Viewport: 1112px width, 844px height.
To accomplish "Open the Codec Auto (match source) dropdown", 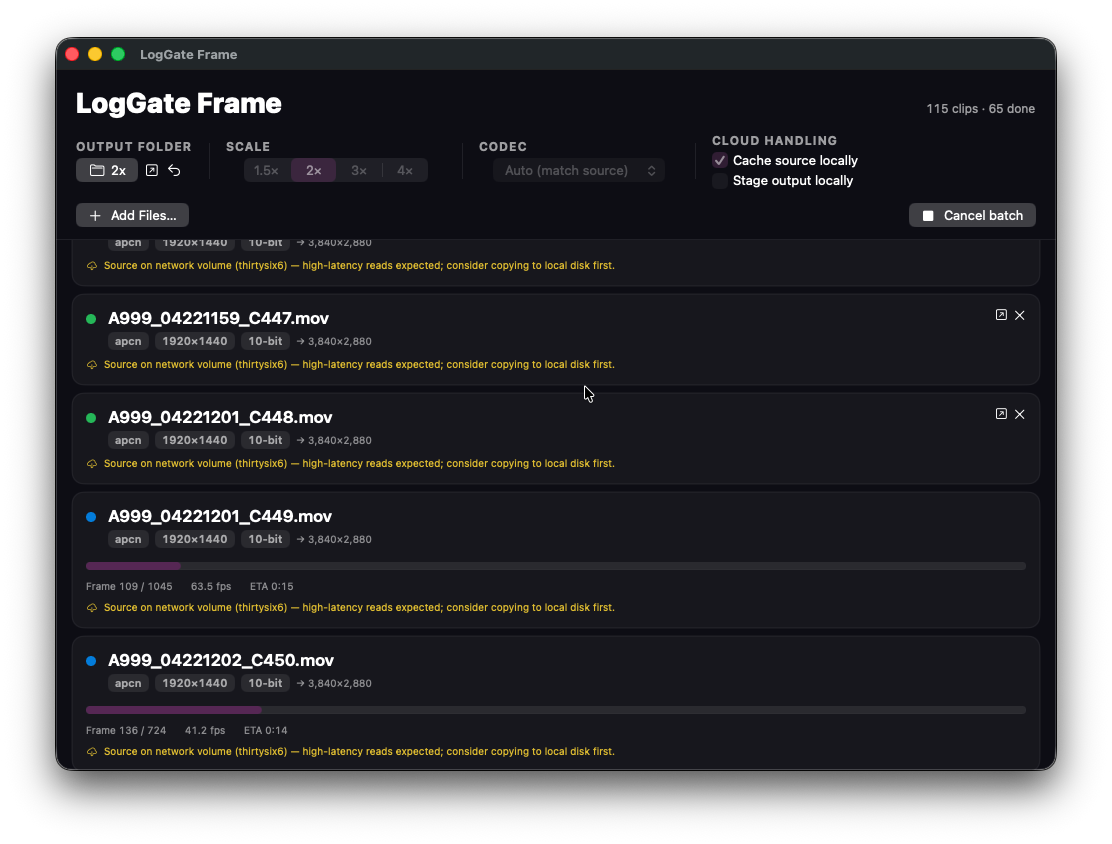I will (579, 170).
